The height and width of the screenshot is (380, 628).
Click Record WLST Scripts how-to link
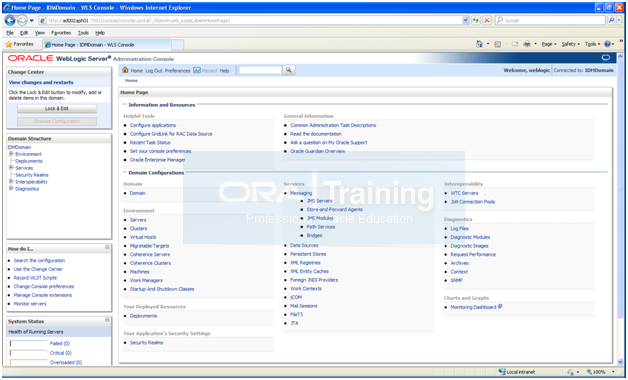[35, 277]
